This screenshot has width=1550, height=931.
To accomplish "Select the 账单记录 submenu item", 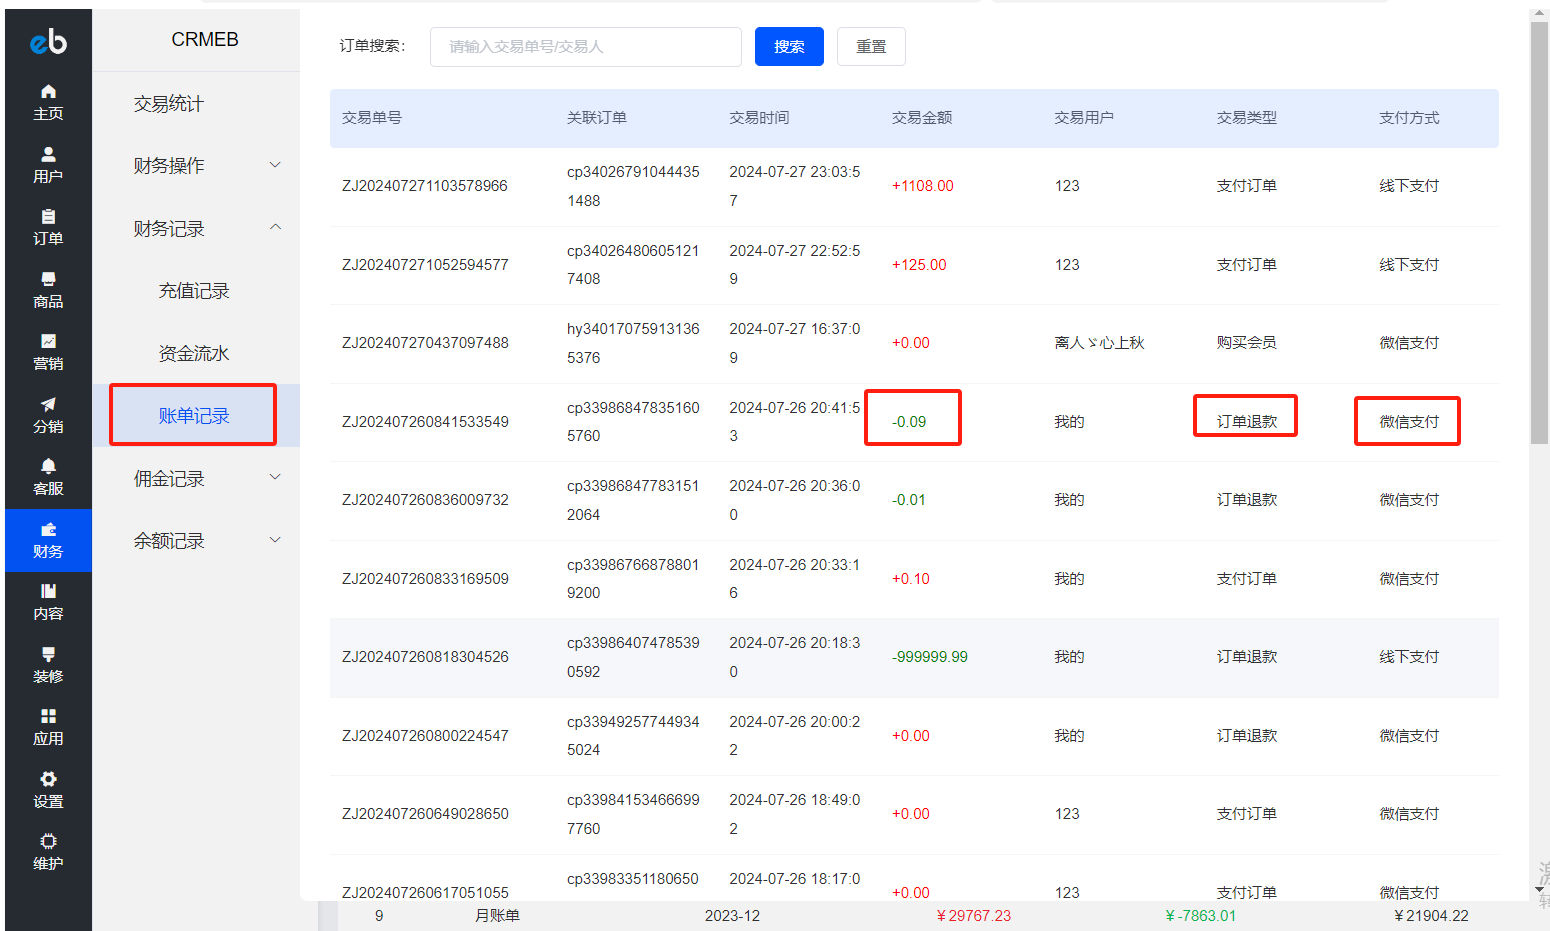I will coord(194,416).
